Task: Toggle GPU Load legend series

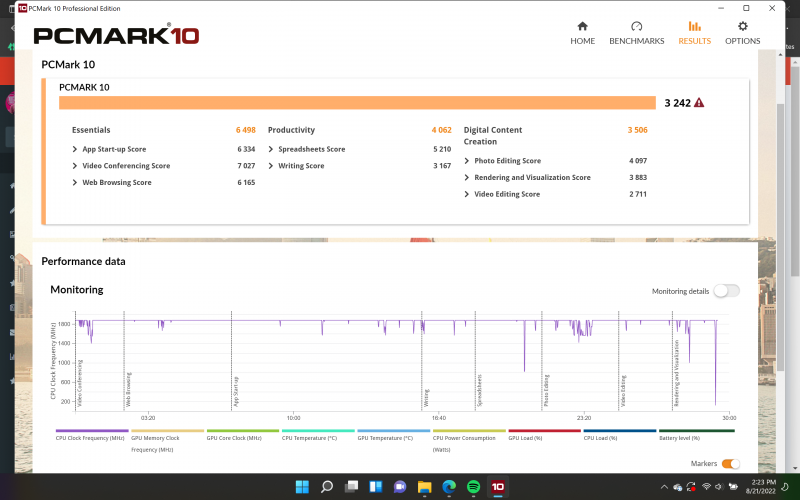Action: click(x=544, y=435)
